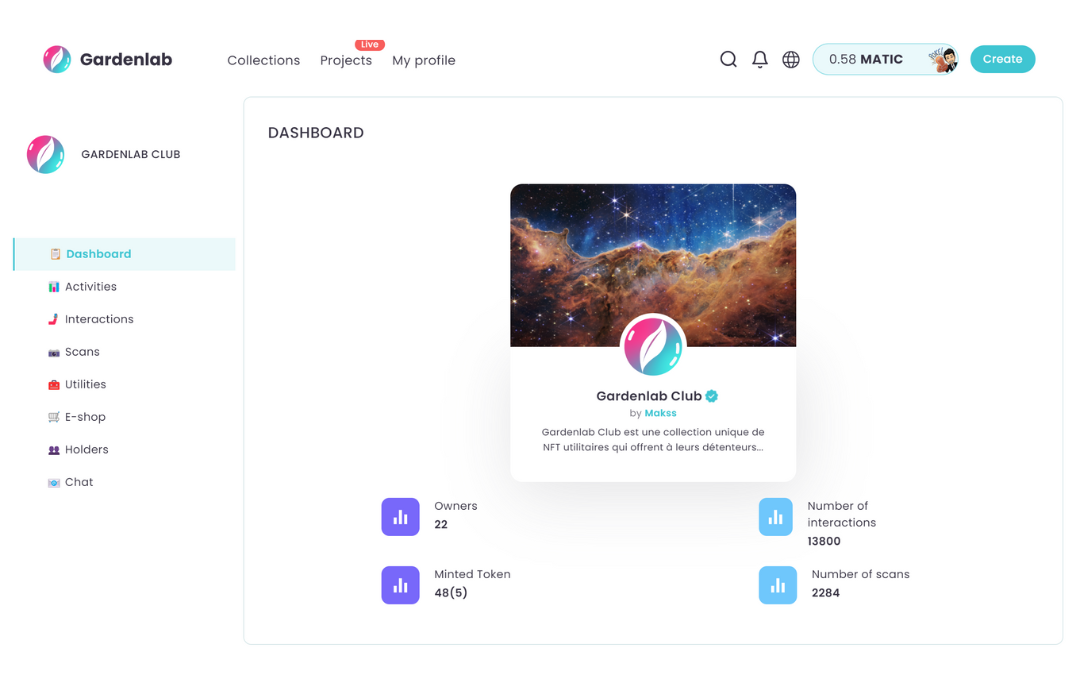
Task: Click the Owners purple stats icon
Action: click(x=400, y=517)
